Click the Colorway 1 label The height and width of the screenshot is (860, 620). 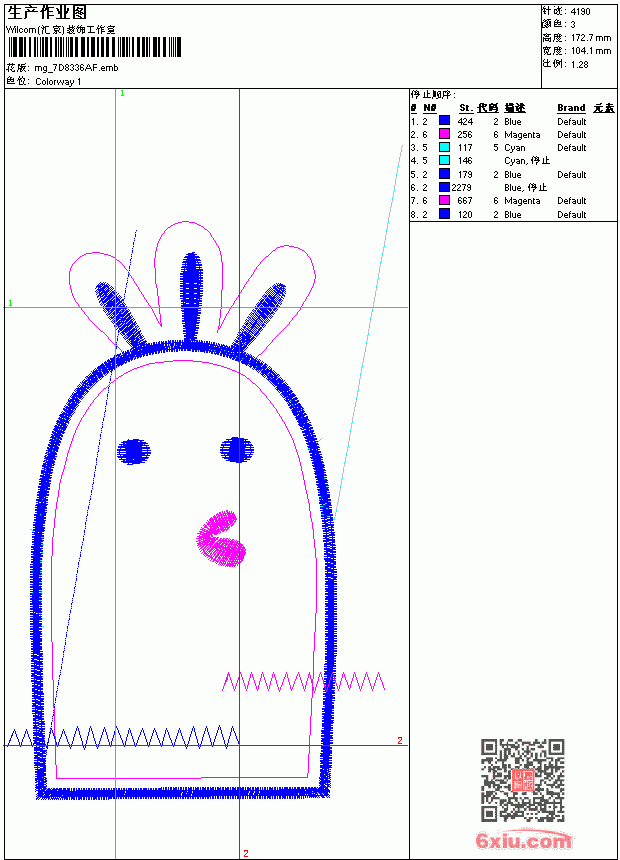point(58,82)
